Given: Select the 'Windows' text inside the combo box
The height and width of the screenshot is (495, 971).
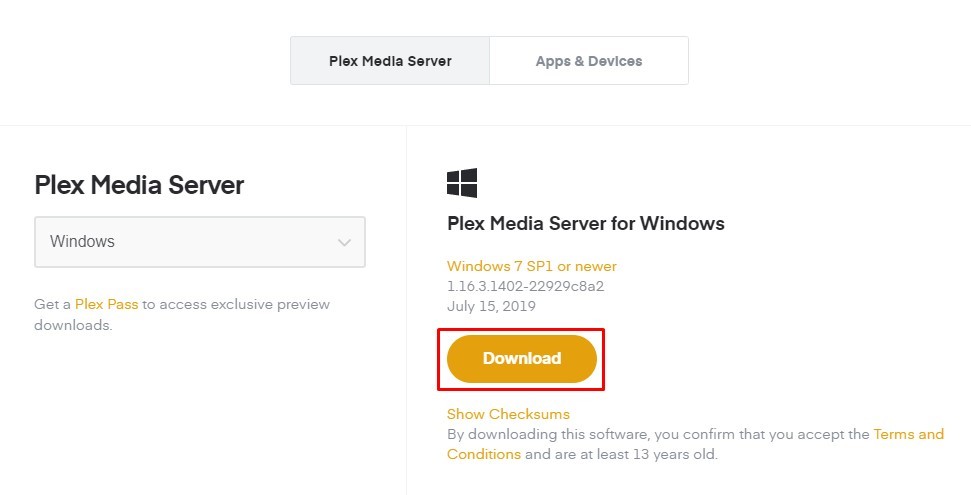Looking at the screenshot, I should (82, 242).
